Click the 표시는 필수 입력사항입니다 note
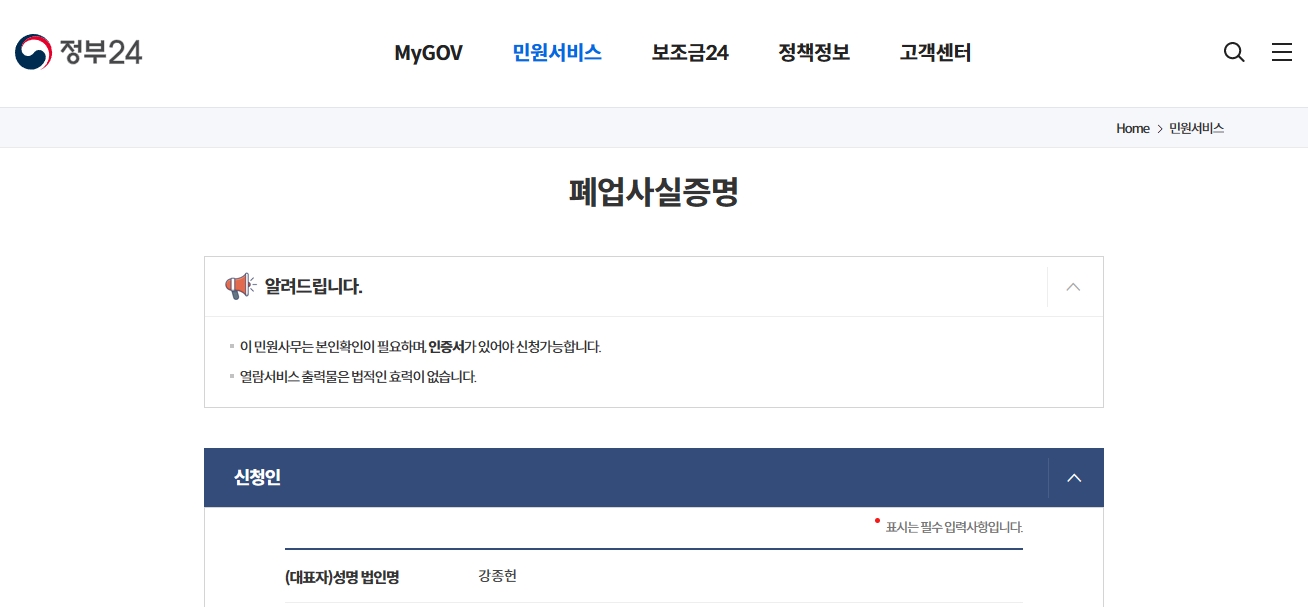 tap(954, 527)
